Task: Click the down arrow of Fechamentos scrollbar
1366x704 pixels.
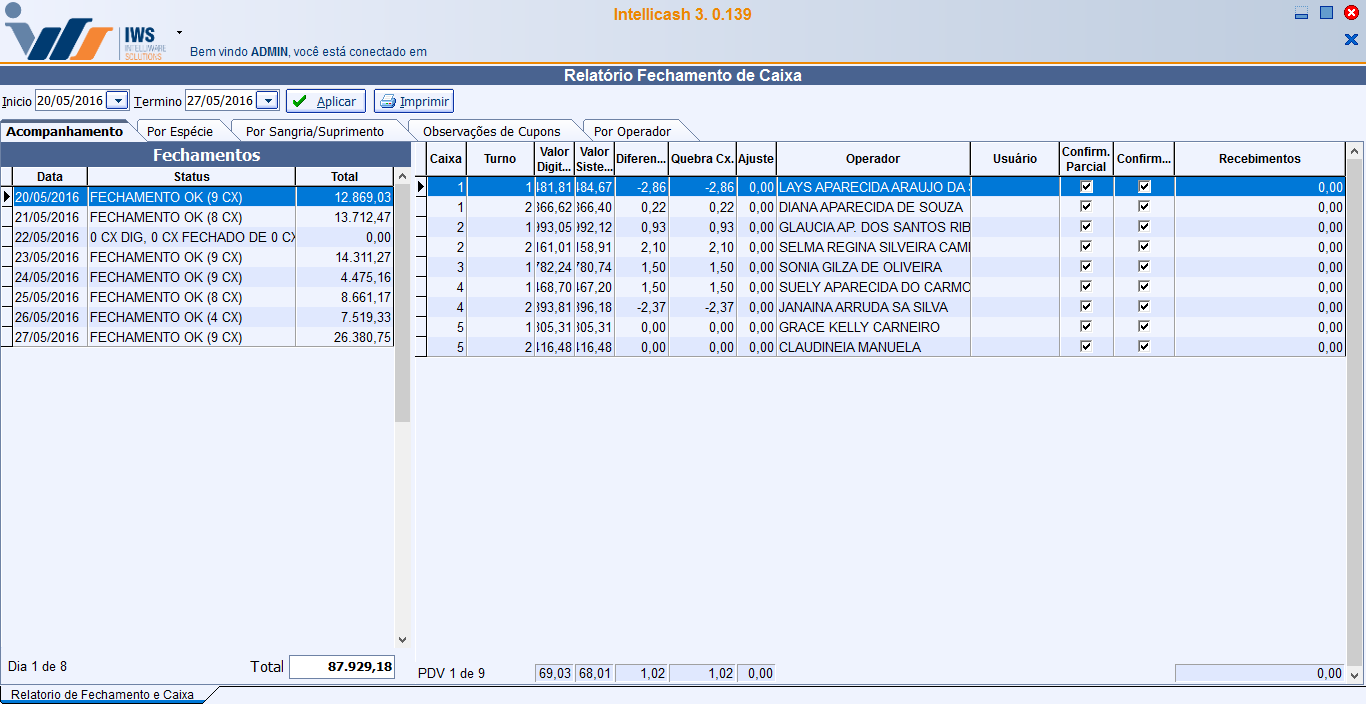Action: tap(403, 640)
